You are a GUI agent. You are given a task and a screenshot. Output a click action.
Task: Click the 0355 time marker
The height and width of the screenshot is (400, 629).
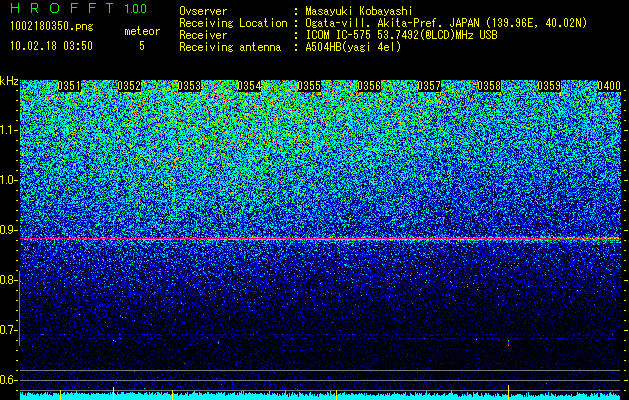tap(309, 86)
